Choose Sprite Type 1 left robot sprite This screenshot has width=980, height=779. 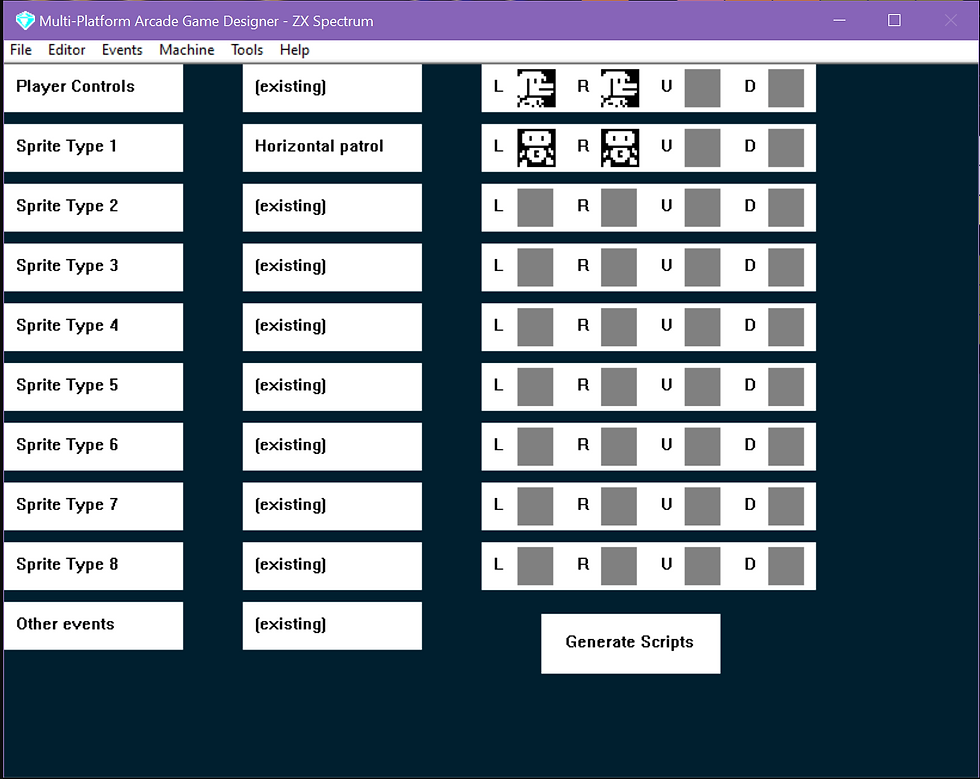[536, 148]
